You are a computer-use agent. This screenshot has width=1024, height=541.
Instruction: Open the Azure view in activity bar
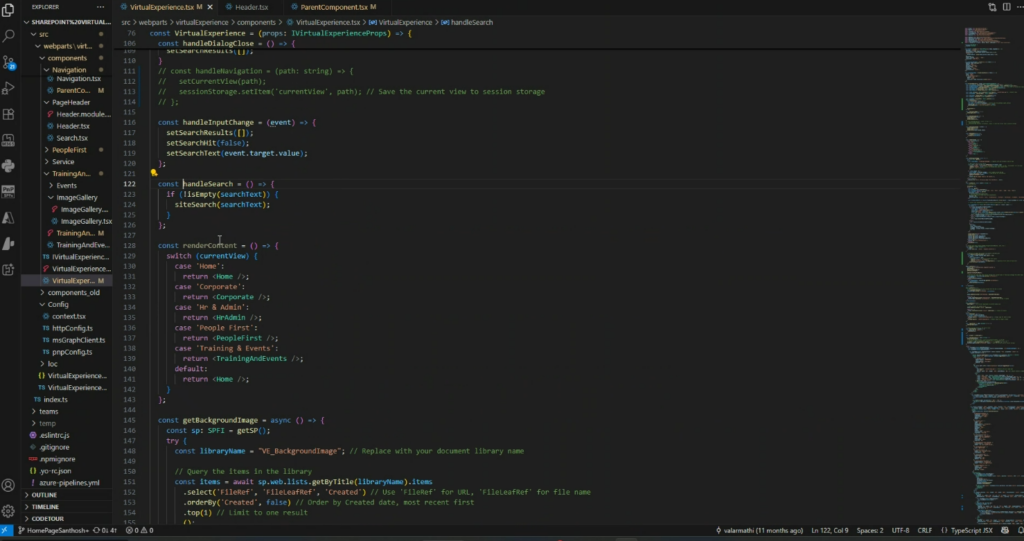pos(8,218)
